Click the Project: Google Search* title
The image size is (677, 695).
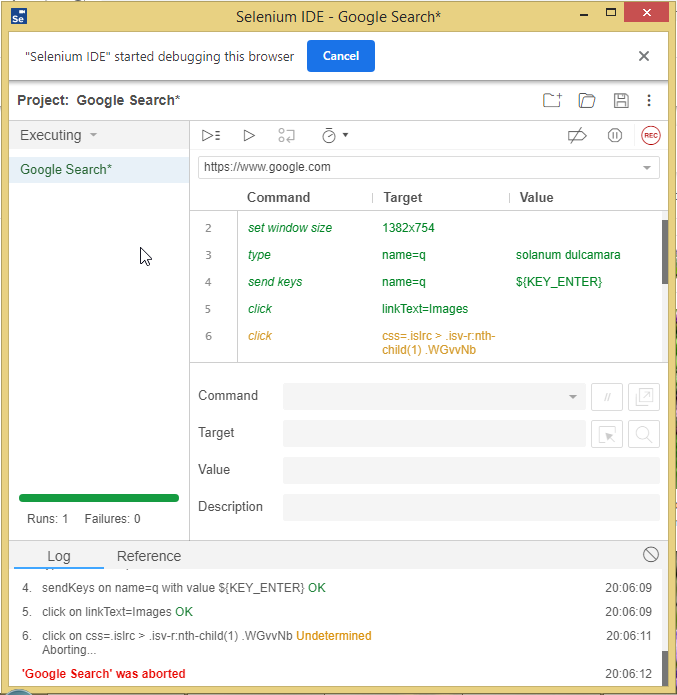[x=98, y=100]
